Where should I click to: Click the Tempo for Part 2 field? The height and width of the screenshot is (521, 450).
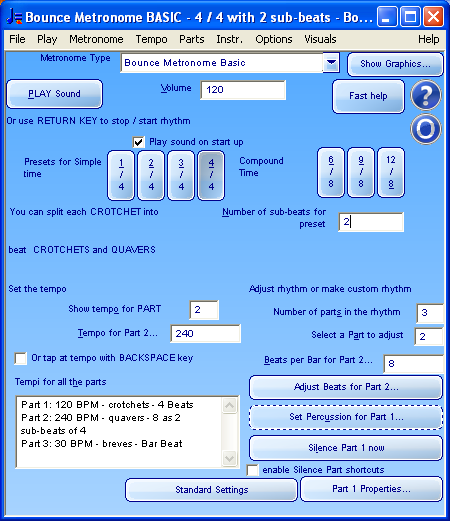[x=205, y=333]
